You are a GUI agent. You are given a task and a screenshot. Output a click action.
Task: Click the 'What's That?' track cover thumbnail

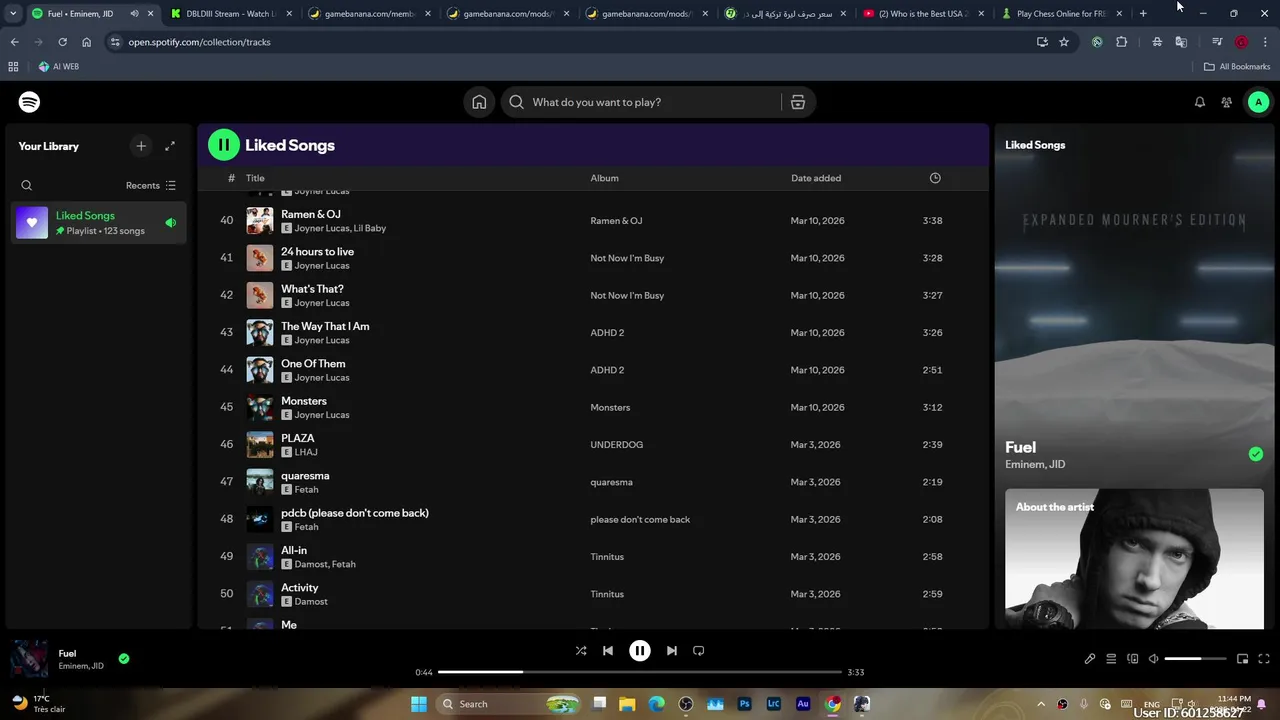pyautogui.click(x=260, y=295)
